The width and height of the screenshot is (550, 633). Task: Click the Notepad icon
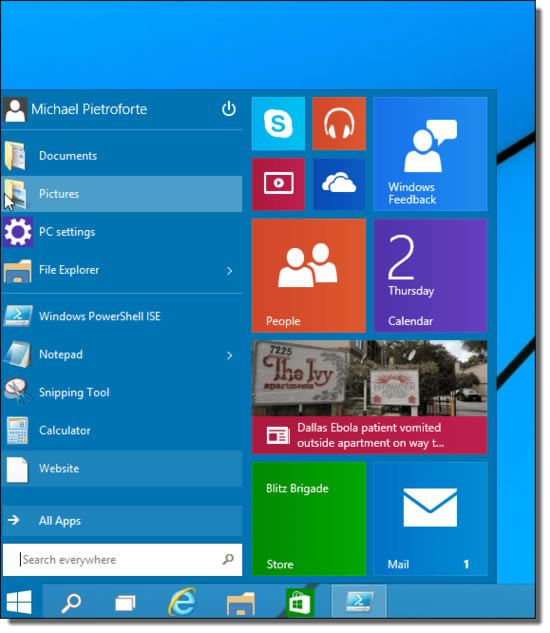17,354
